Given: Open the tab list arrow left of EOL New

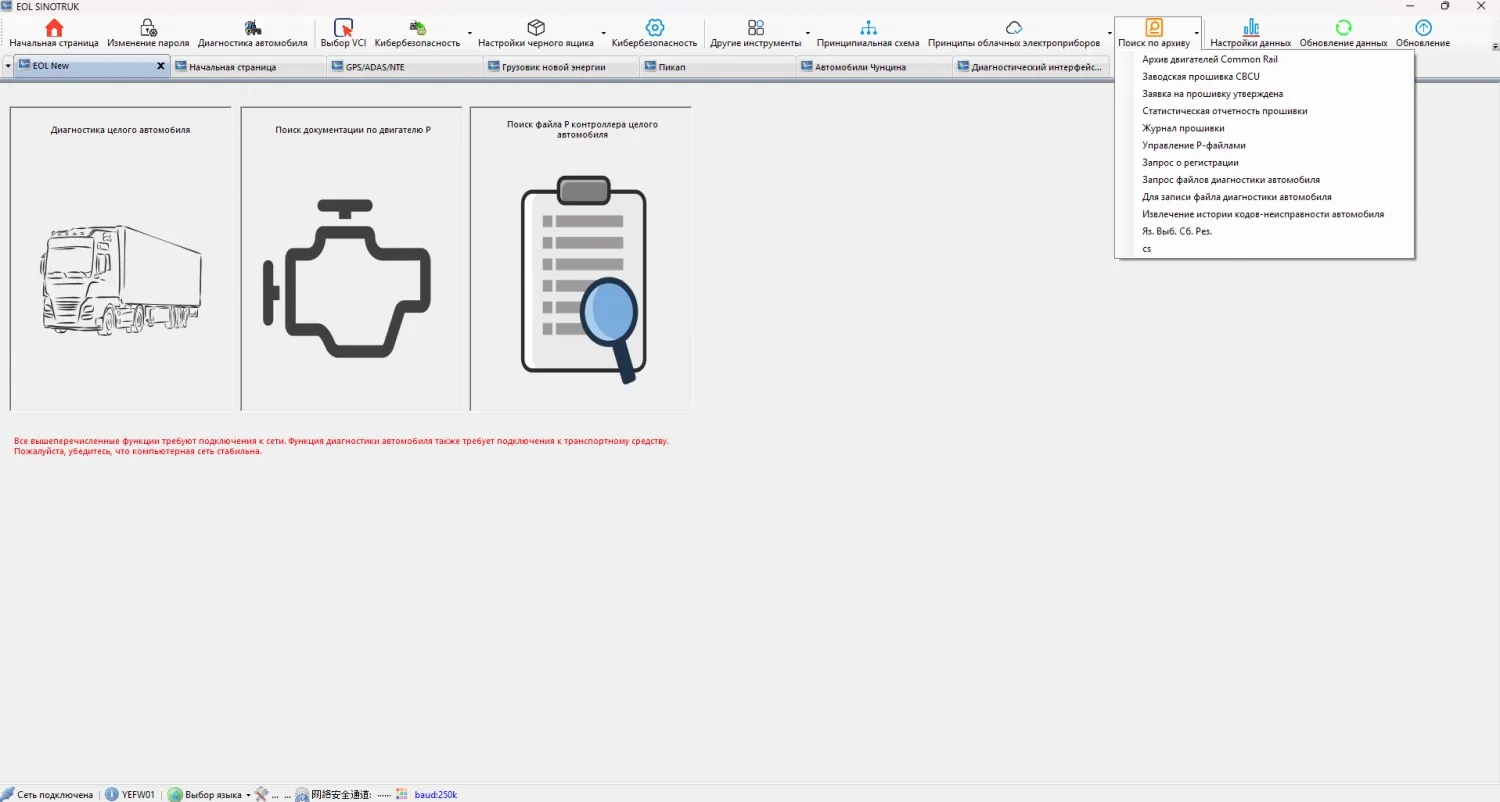Looking at the screenshot, I should coord(8,66).
